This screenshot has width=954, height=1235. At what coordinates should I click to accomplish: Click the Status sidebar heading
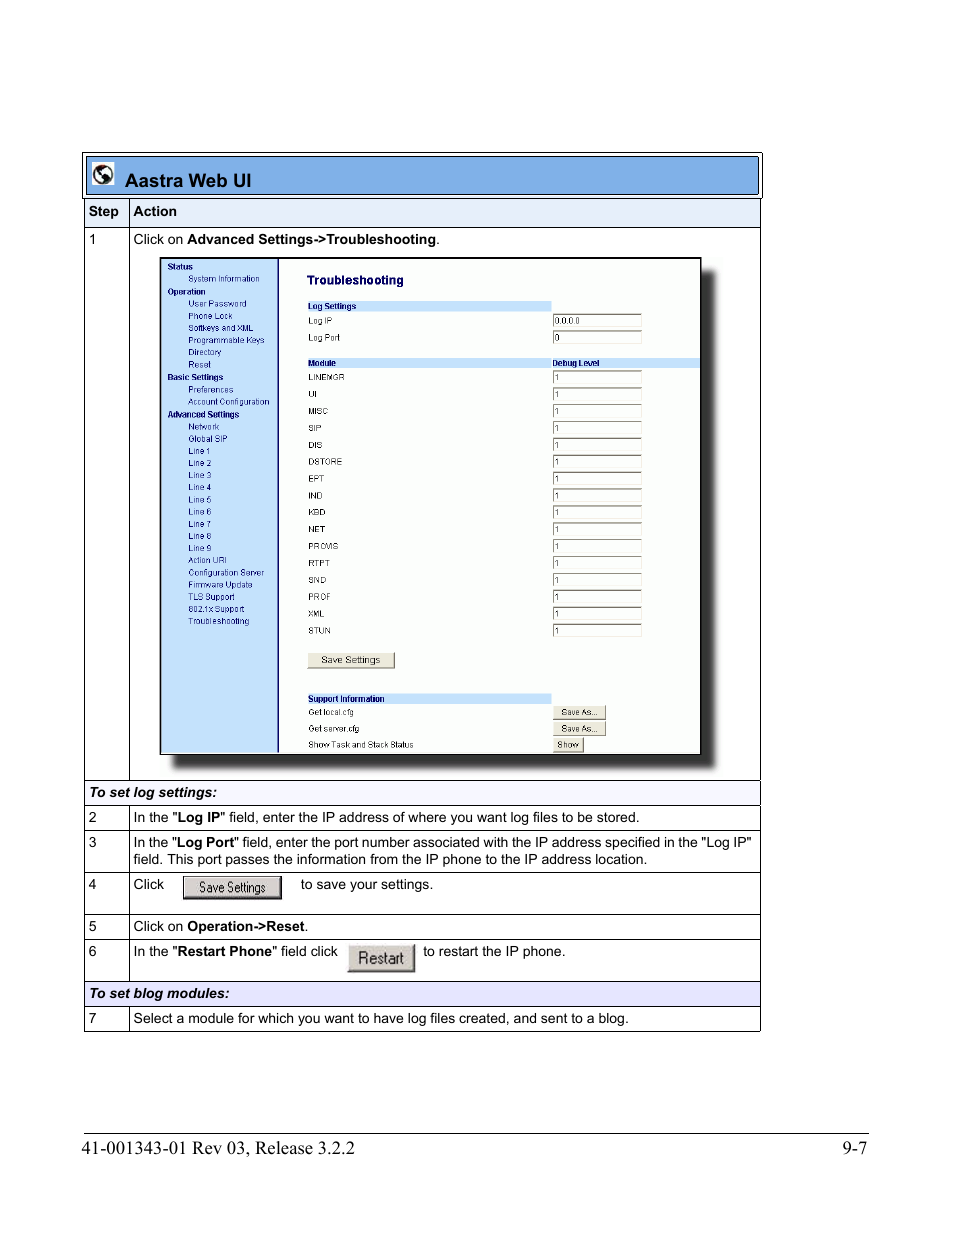point(180,267)
